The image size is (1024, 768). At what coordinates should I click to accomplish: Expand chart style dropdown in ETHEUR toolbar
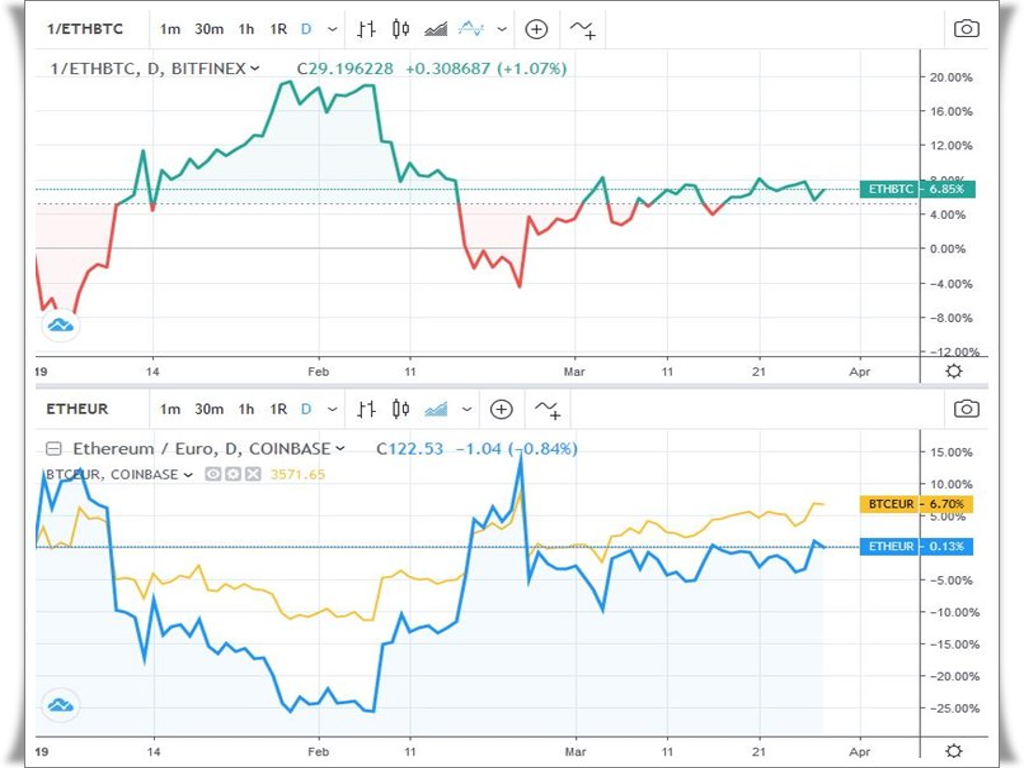coord(466,409)
